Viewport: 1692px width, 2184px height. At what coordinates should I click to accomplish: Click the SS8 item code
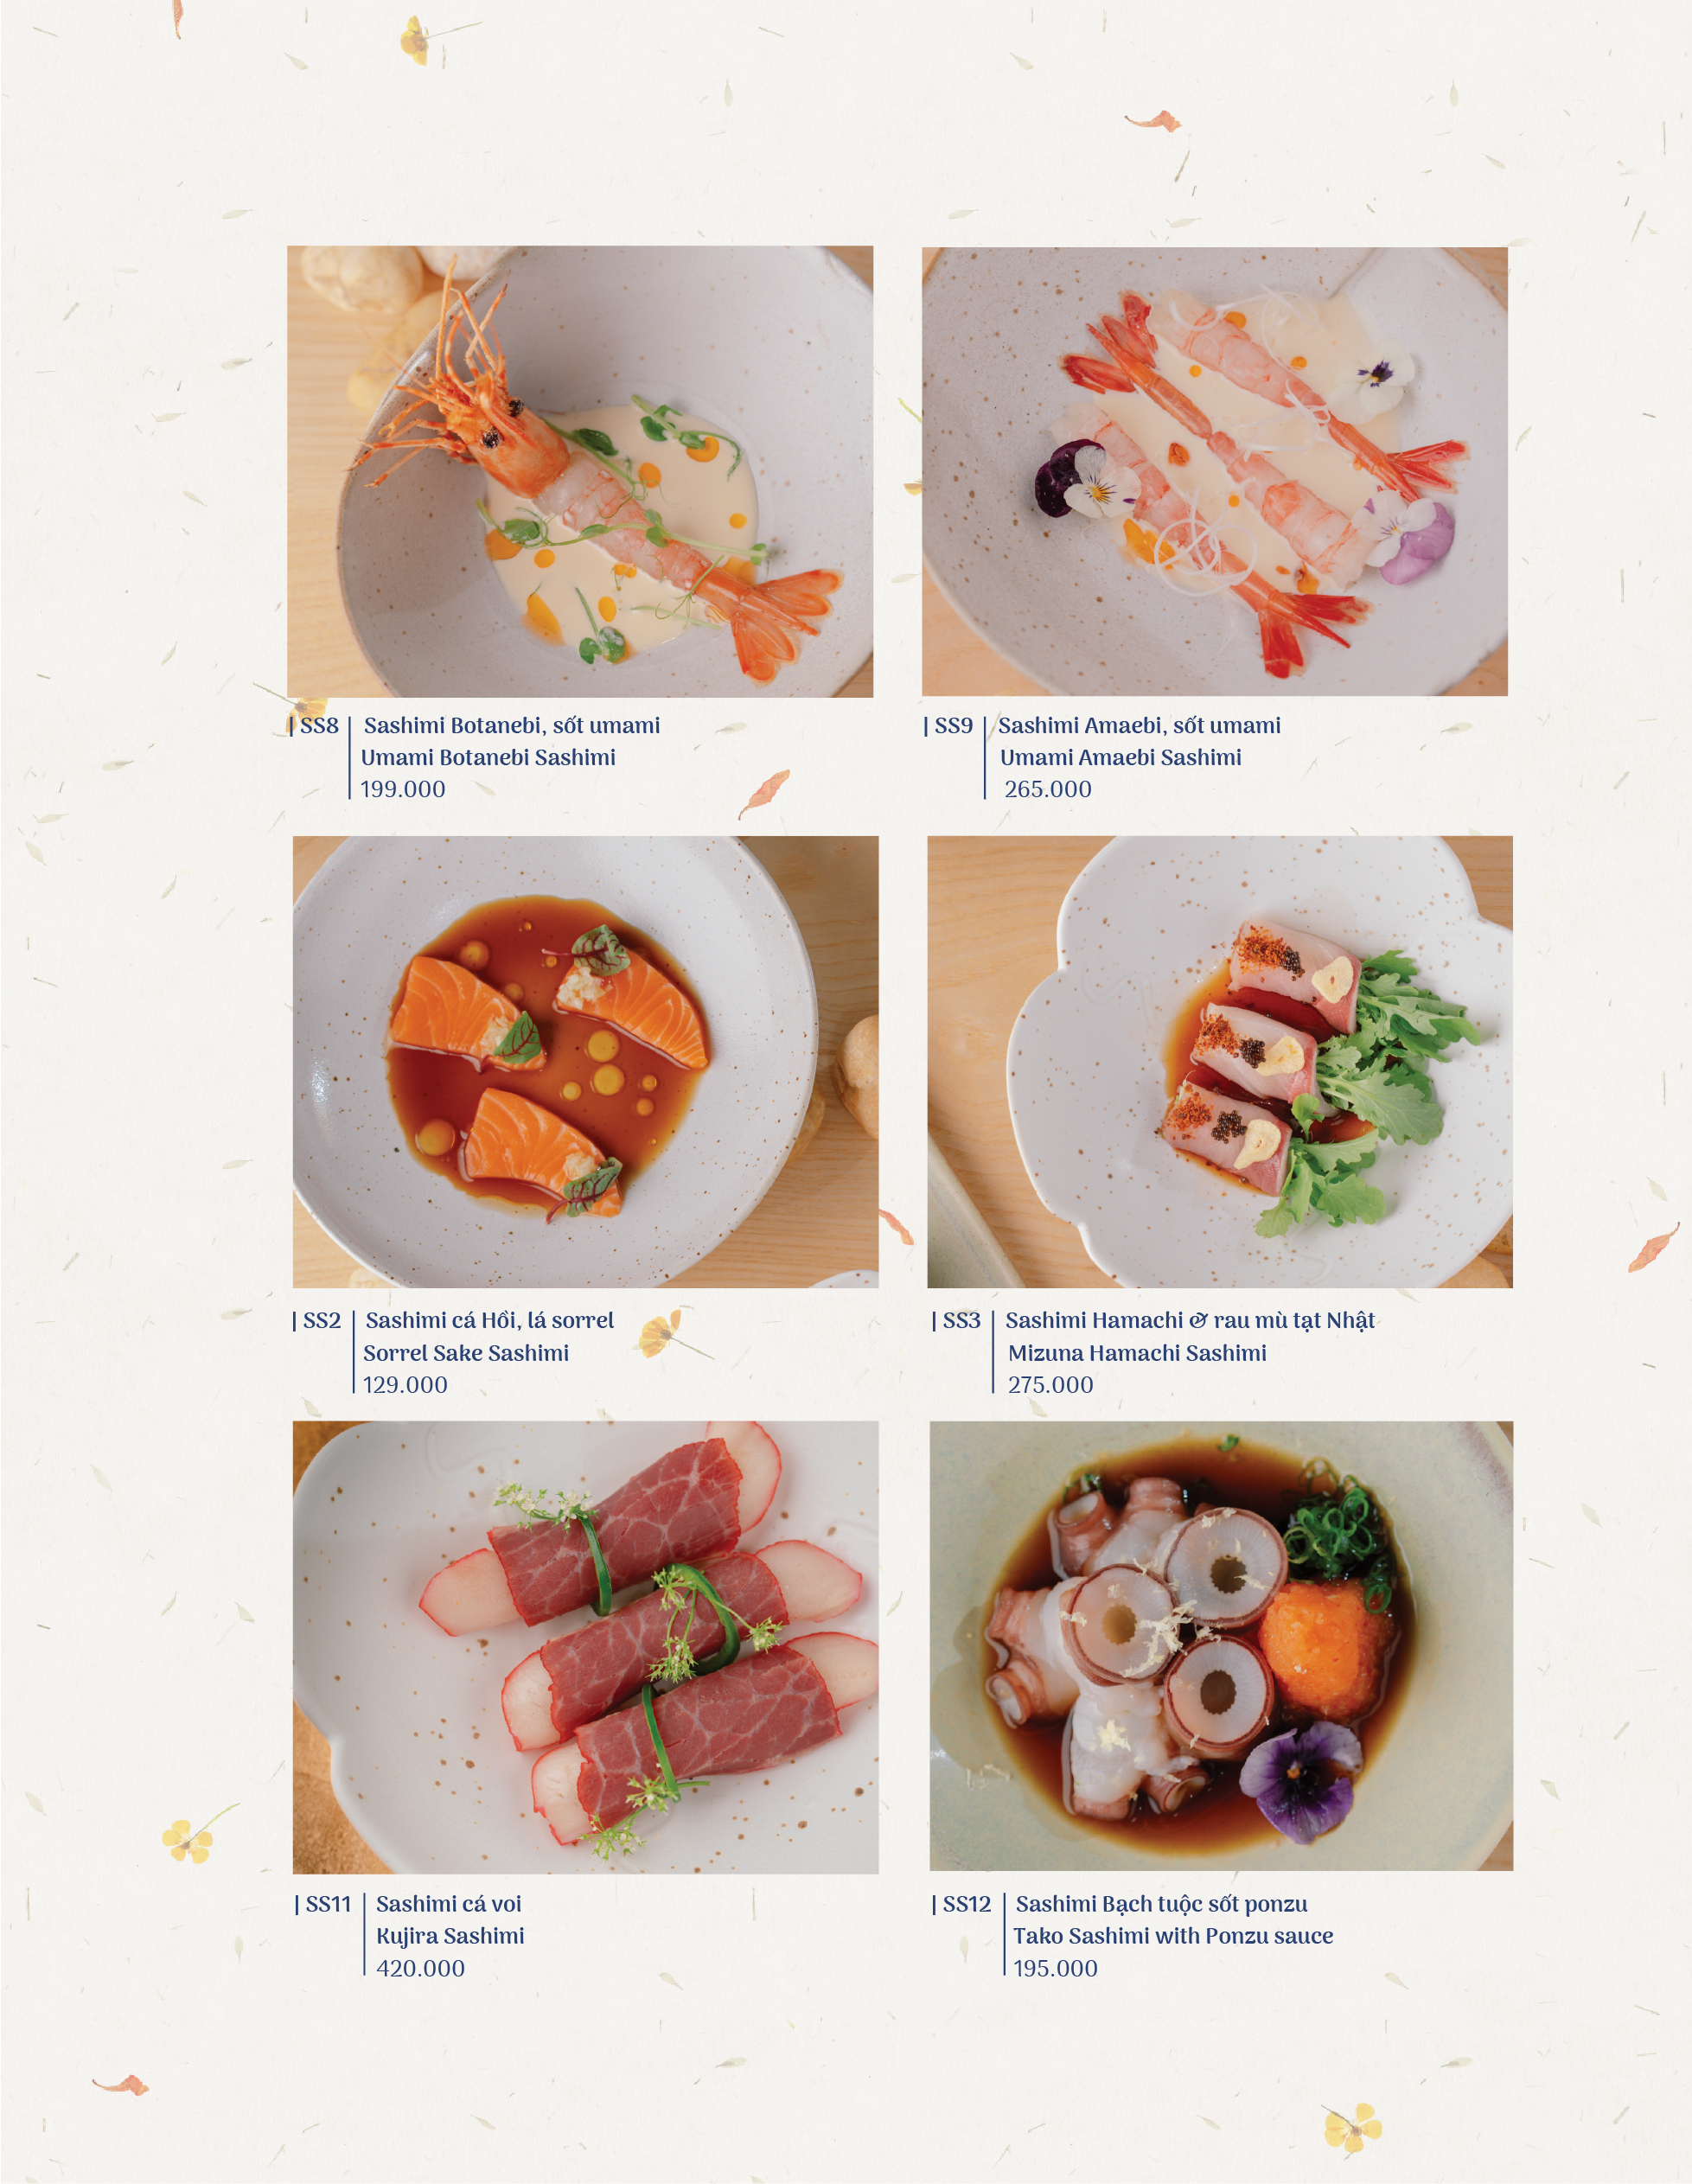tap(319, 726)
